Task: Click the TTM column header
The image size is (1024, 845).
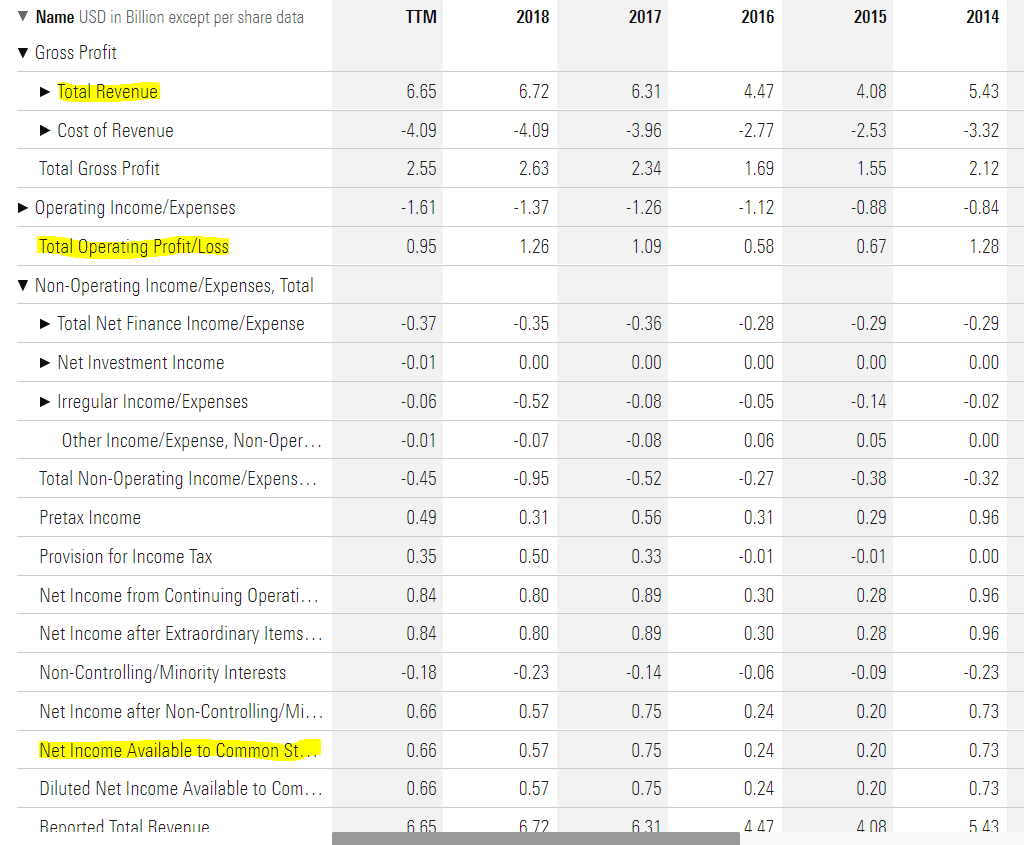Action: pyautogui.click(x=422, y=17)
